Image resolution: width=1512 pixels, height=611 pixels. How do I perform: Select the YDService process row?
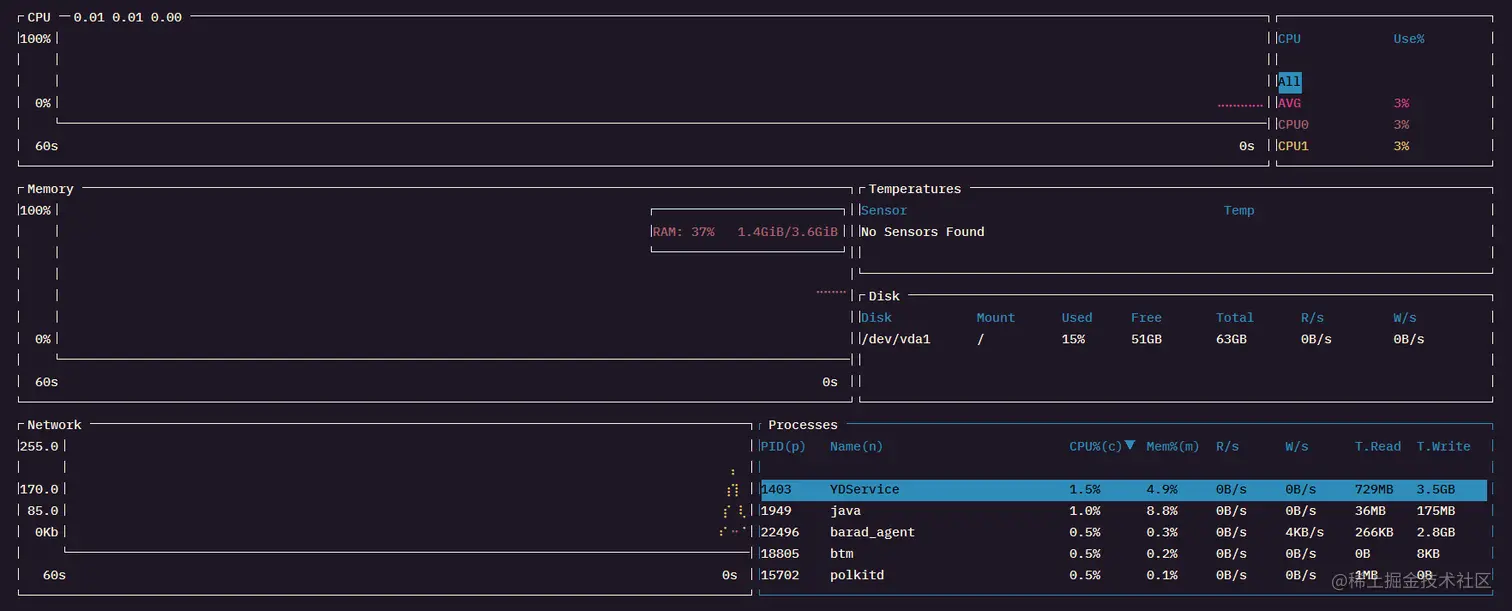tap(864, 490)
